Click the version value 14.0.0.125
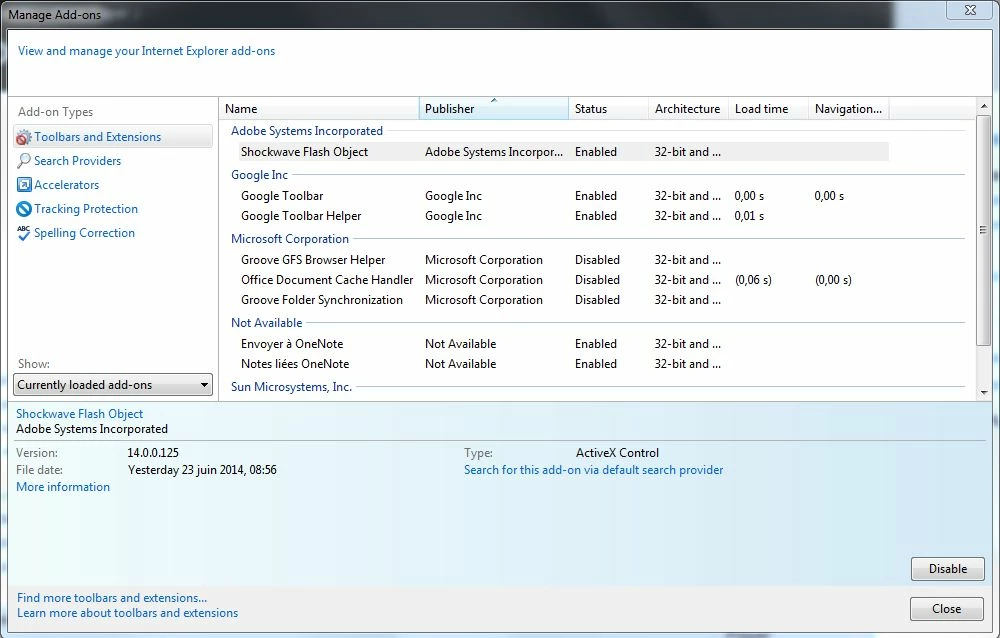The width and height of the screenshot is (1000, 638). coord(153,452)
